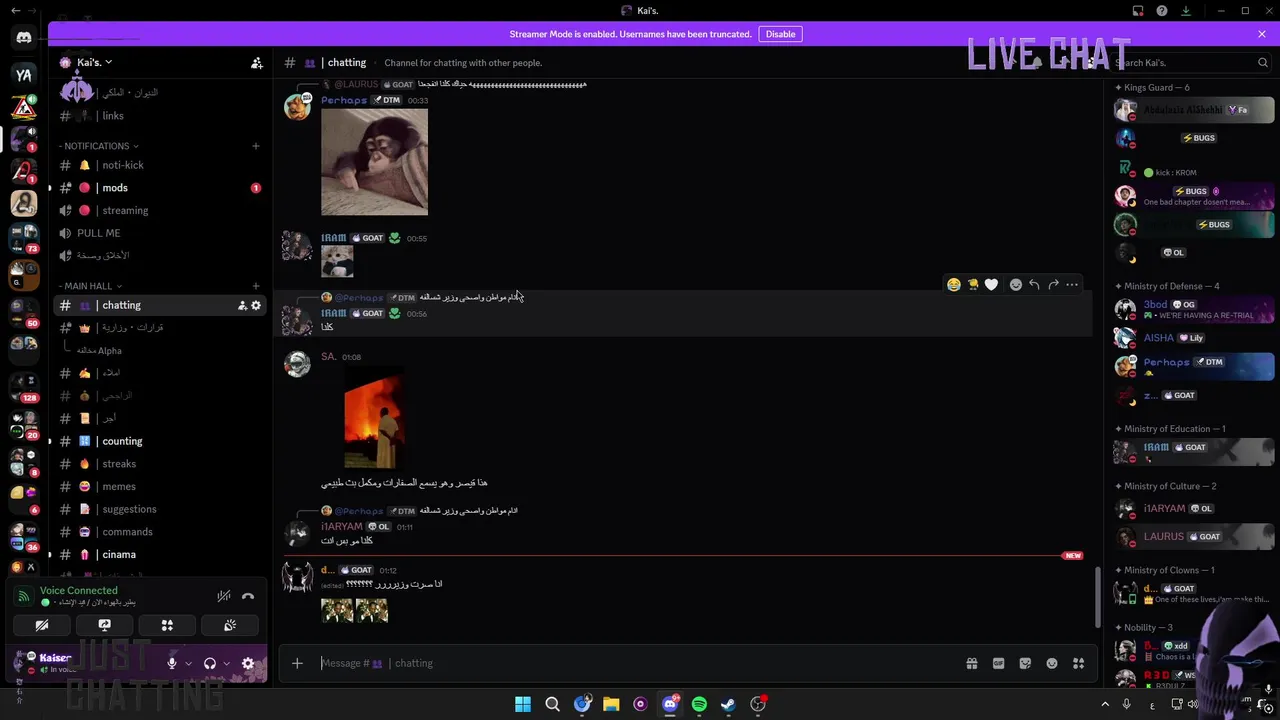Share your screen from the voice panel
This screenshot has height=720, width=1280.
click(x=104, y=626)
